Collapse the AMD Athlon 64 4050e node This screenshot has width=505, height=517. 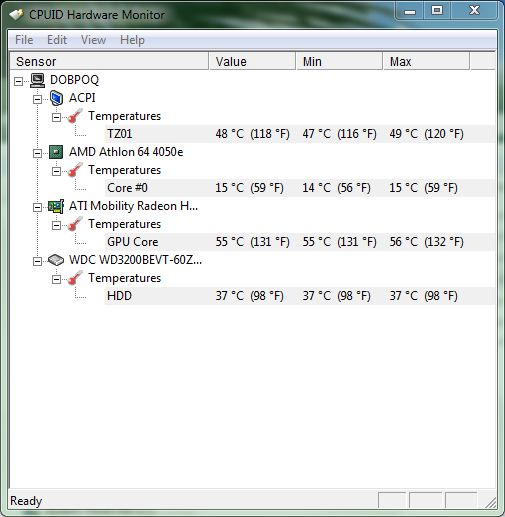tap(37, 153)
